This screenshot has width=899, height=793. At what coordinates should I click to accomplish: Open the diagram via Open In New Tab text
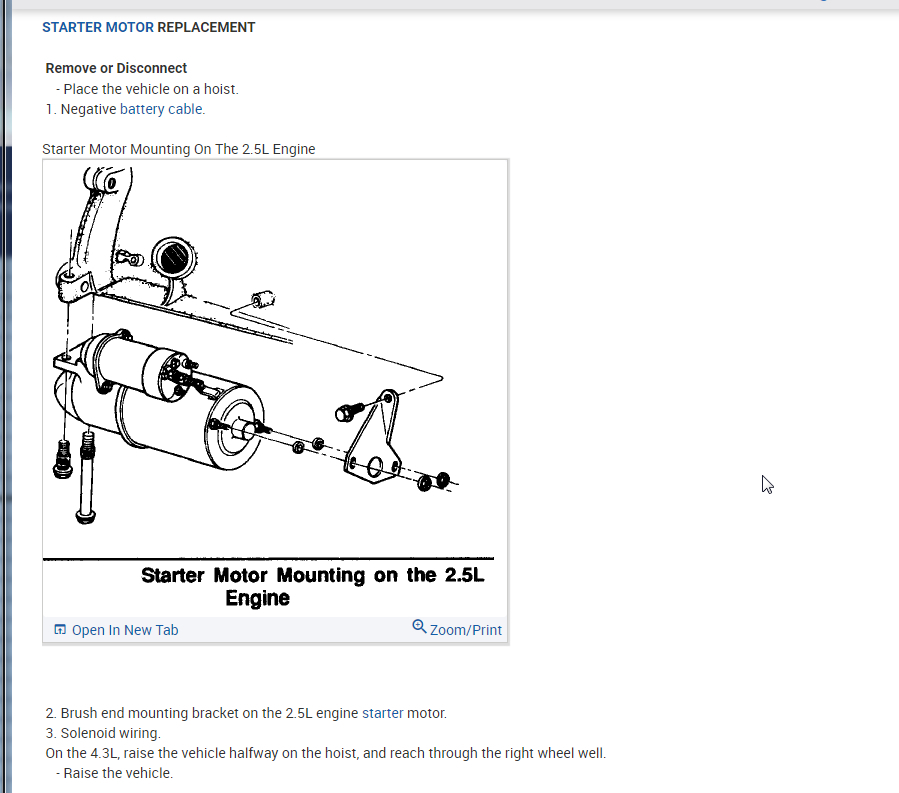125,630
